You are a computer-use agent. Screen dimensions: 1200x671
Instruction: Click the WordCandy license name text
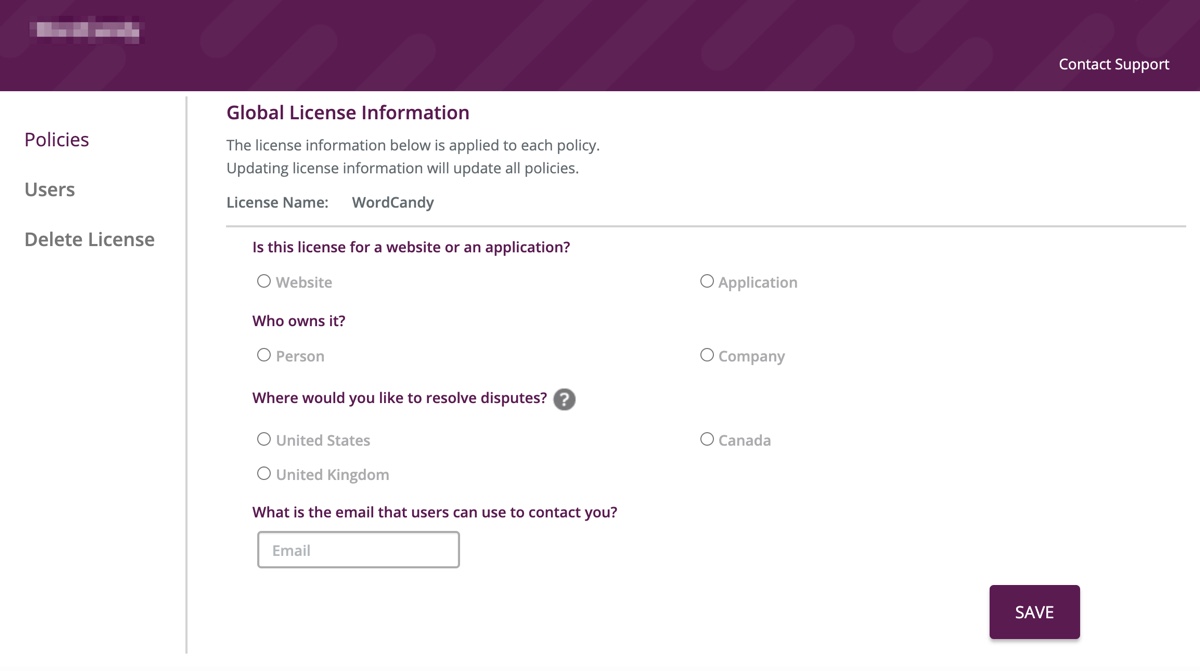click(393, 202)
